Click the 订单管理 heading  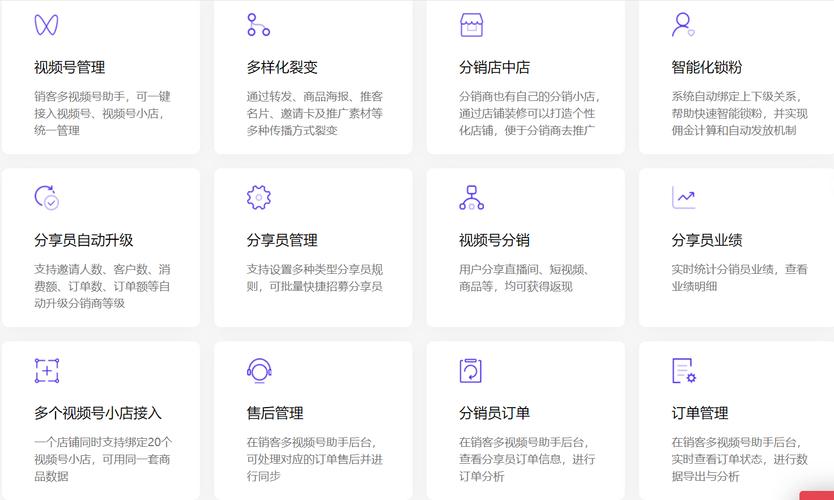point(699,413)
